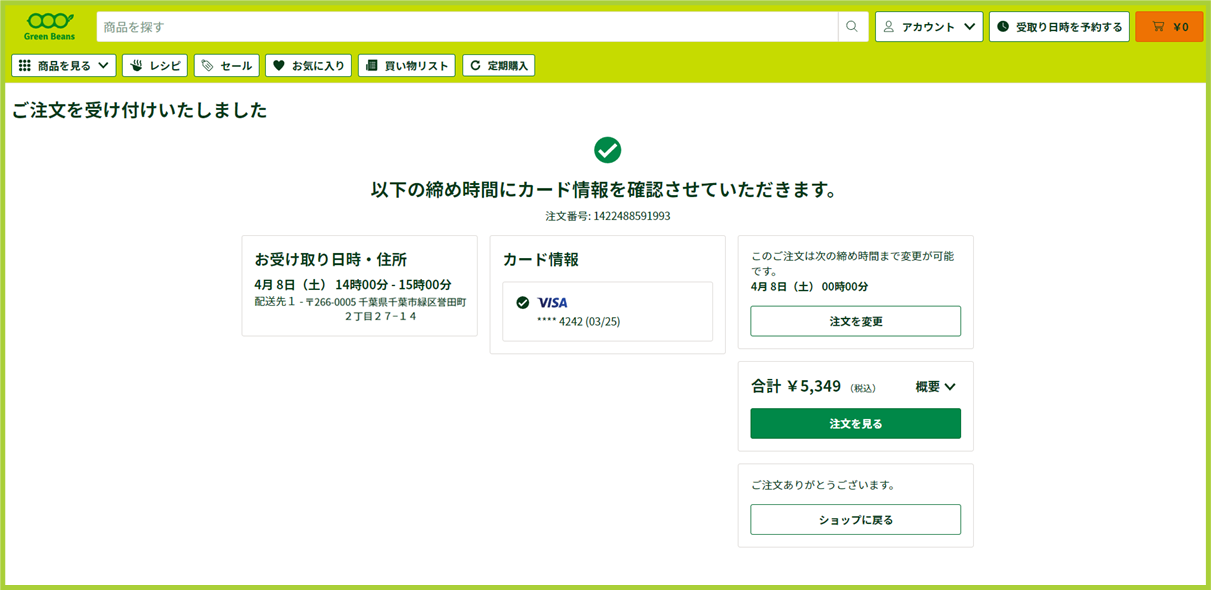The height and width of the screenshot is (590, 1211).
Task: Click the ご注文ありがとうございます。 message
Action: click(x=823, y=485)
